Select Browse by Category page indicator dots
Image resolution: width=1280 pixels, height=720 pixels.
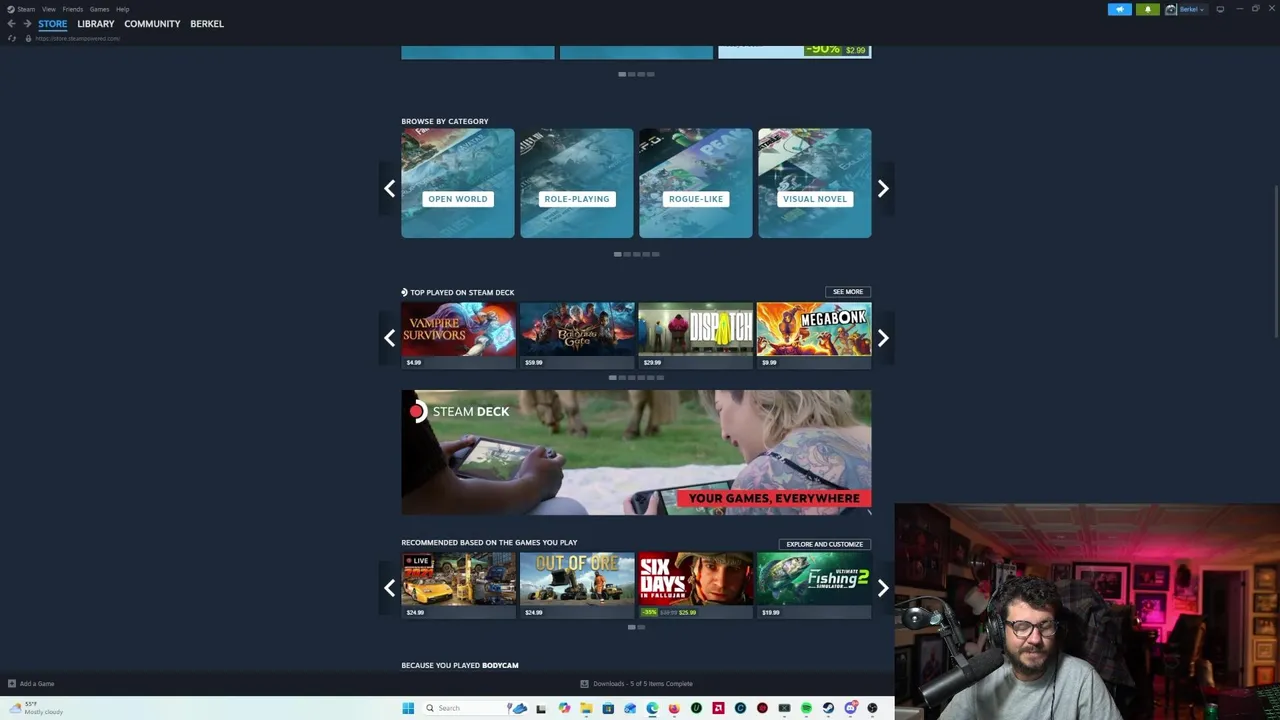click(x=636, y=254)
